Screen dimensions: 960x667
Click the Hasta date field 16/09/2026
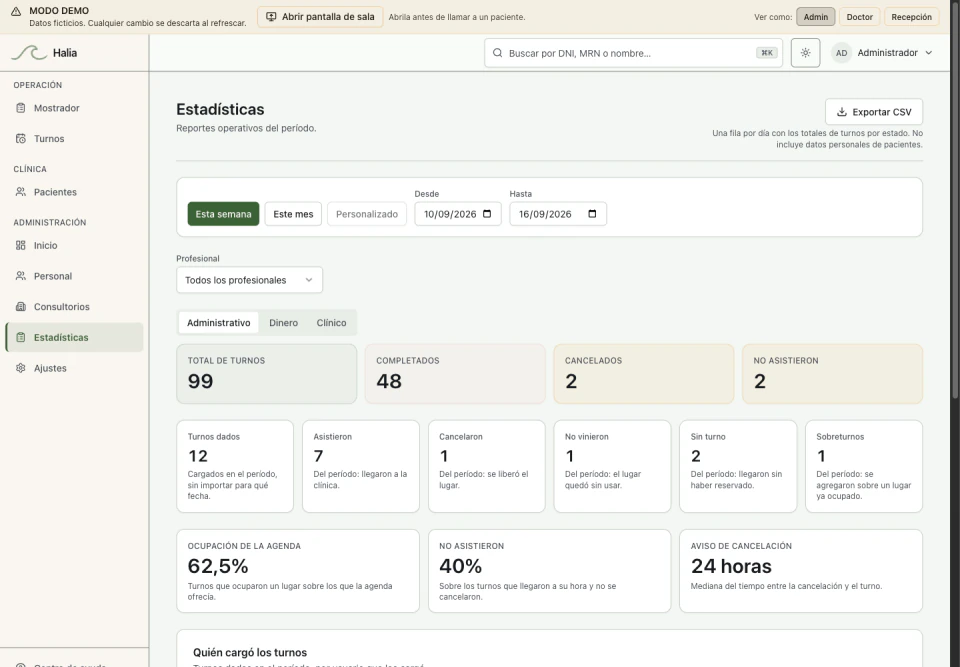click(558, 214)
